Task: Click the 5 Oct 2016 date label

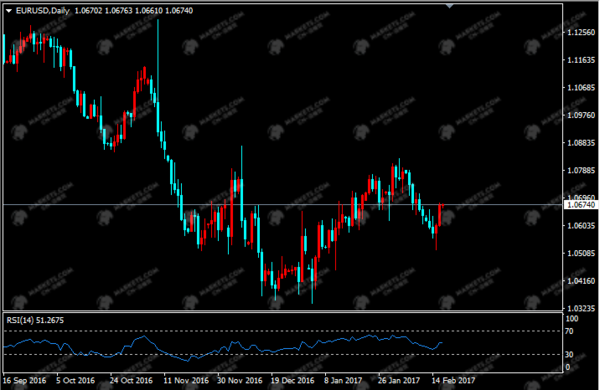Action: pos(75,380)
